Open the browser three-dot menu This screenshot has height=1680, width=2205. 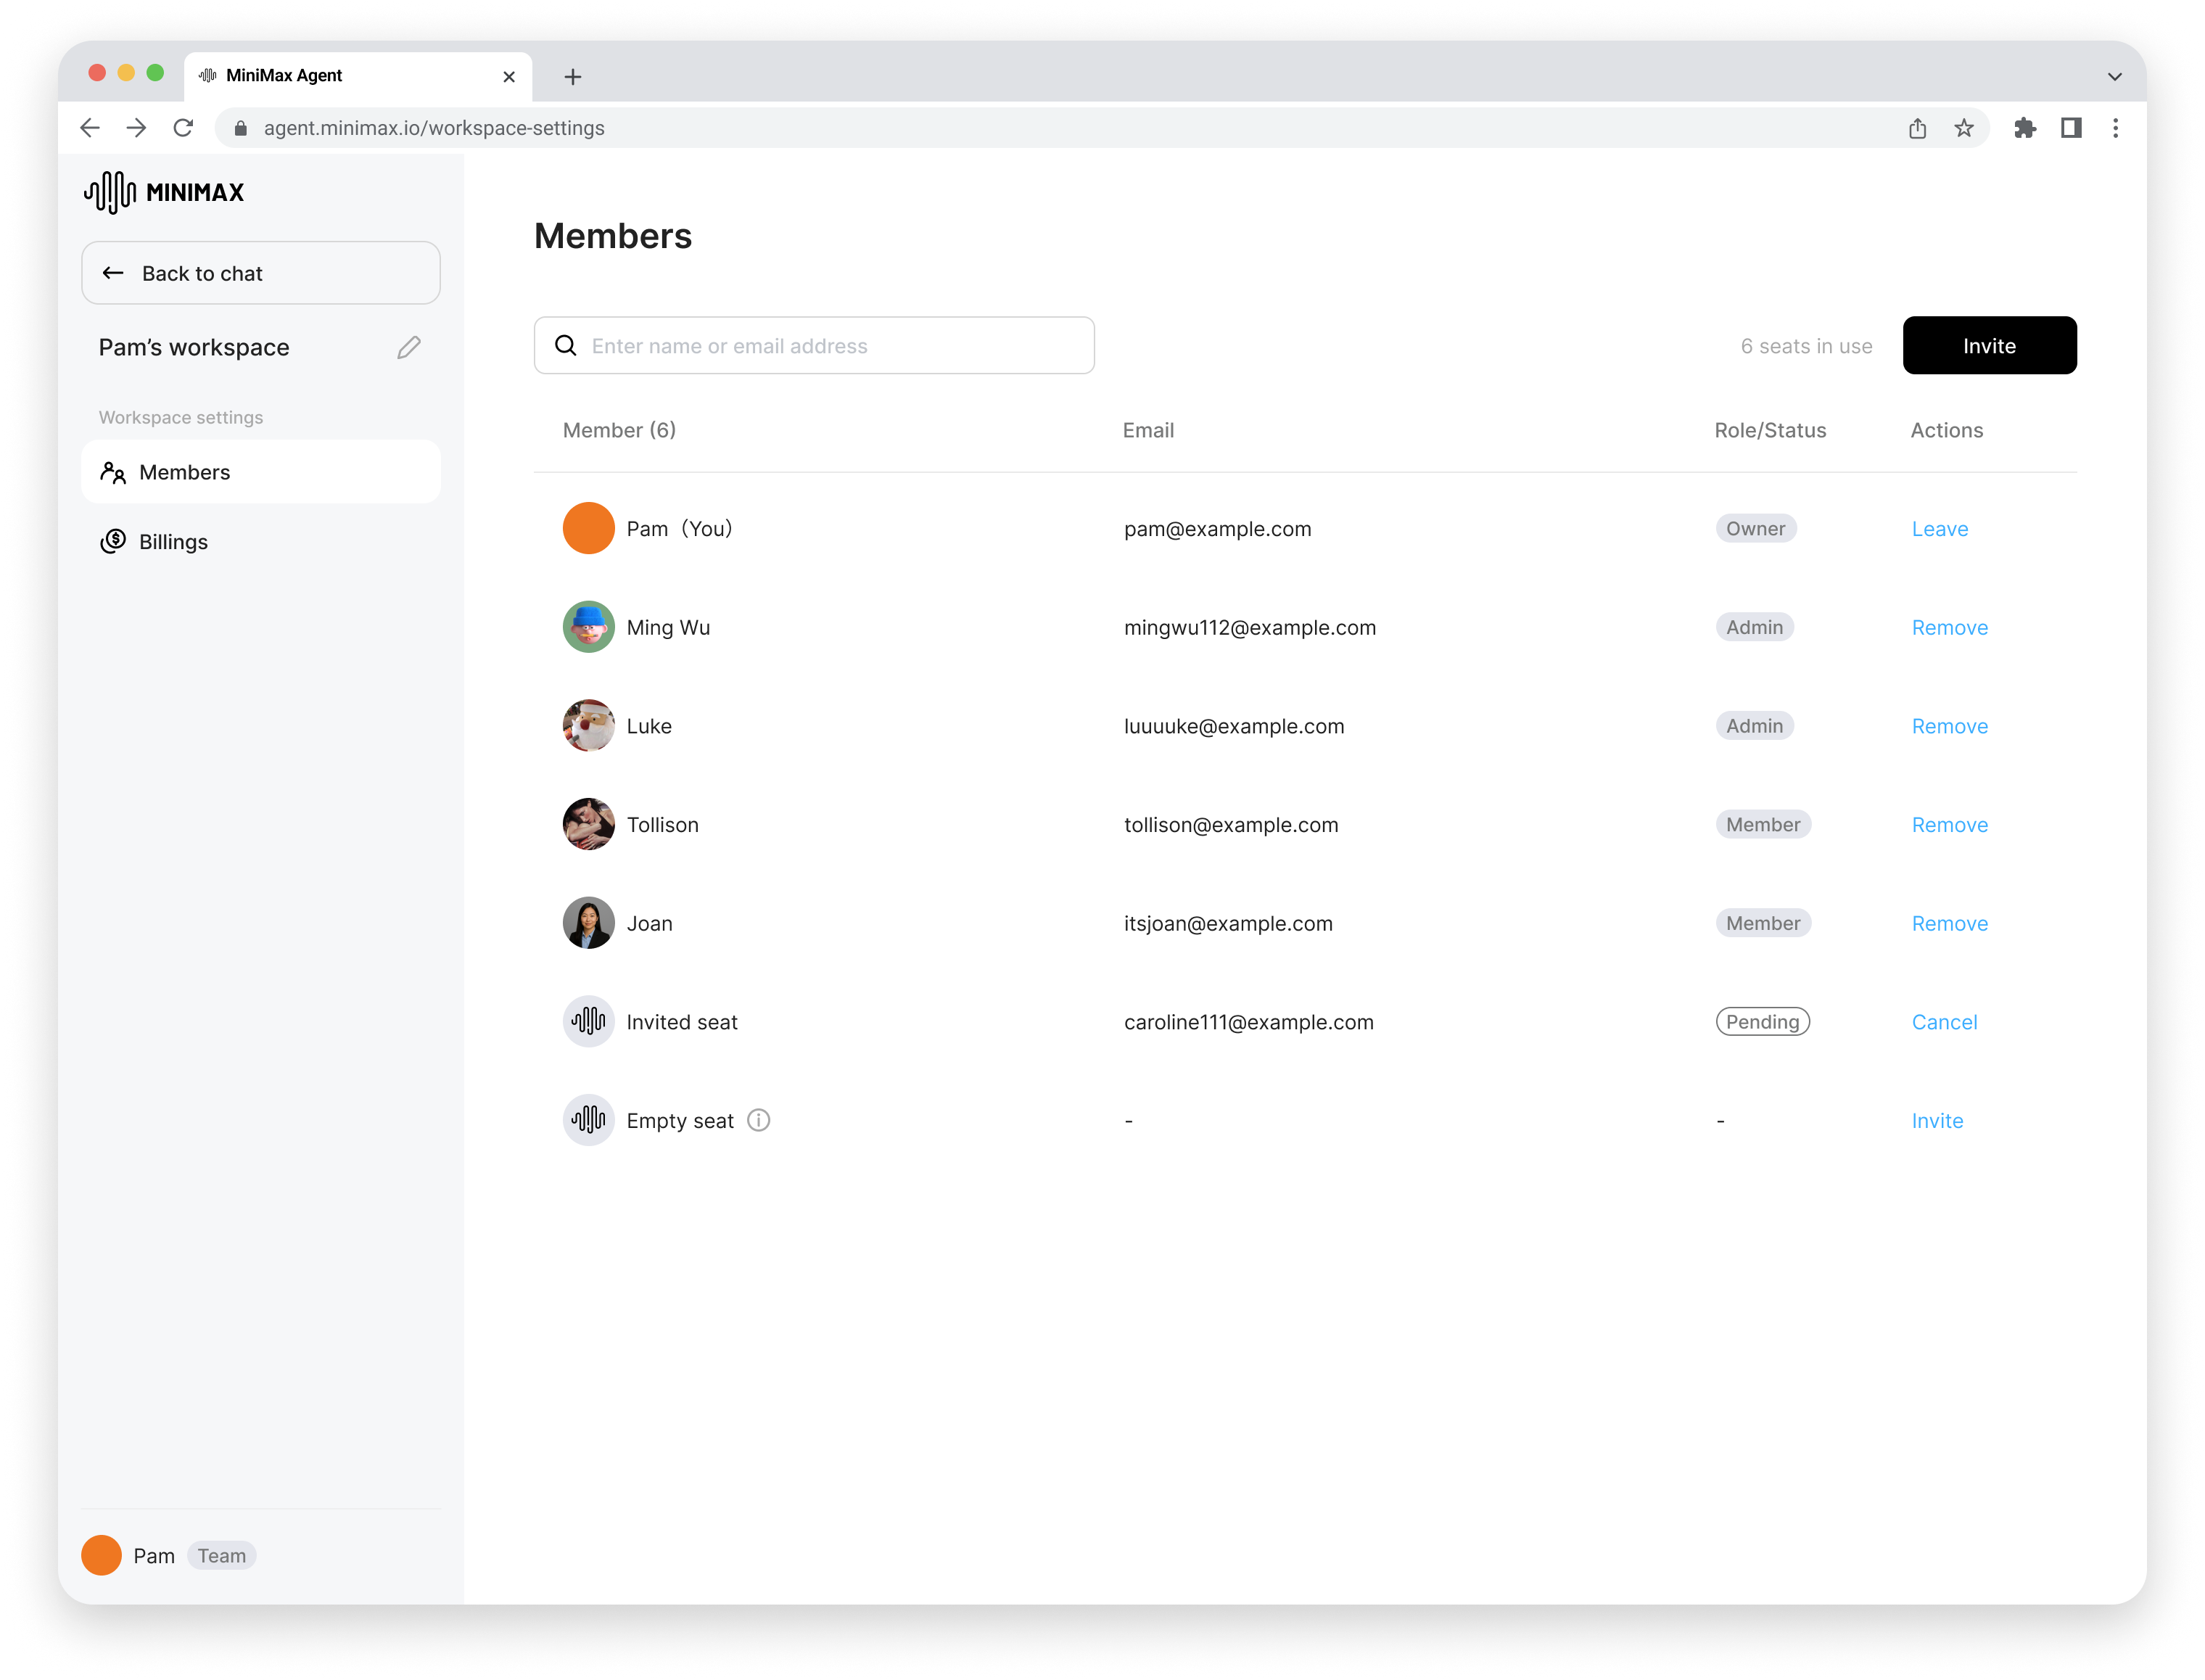click(x=2115, y=128)
